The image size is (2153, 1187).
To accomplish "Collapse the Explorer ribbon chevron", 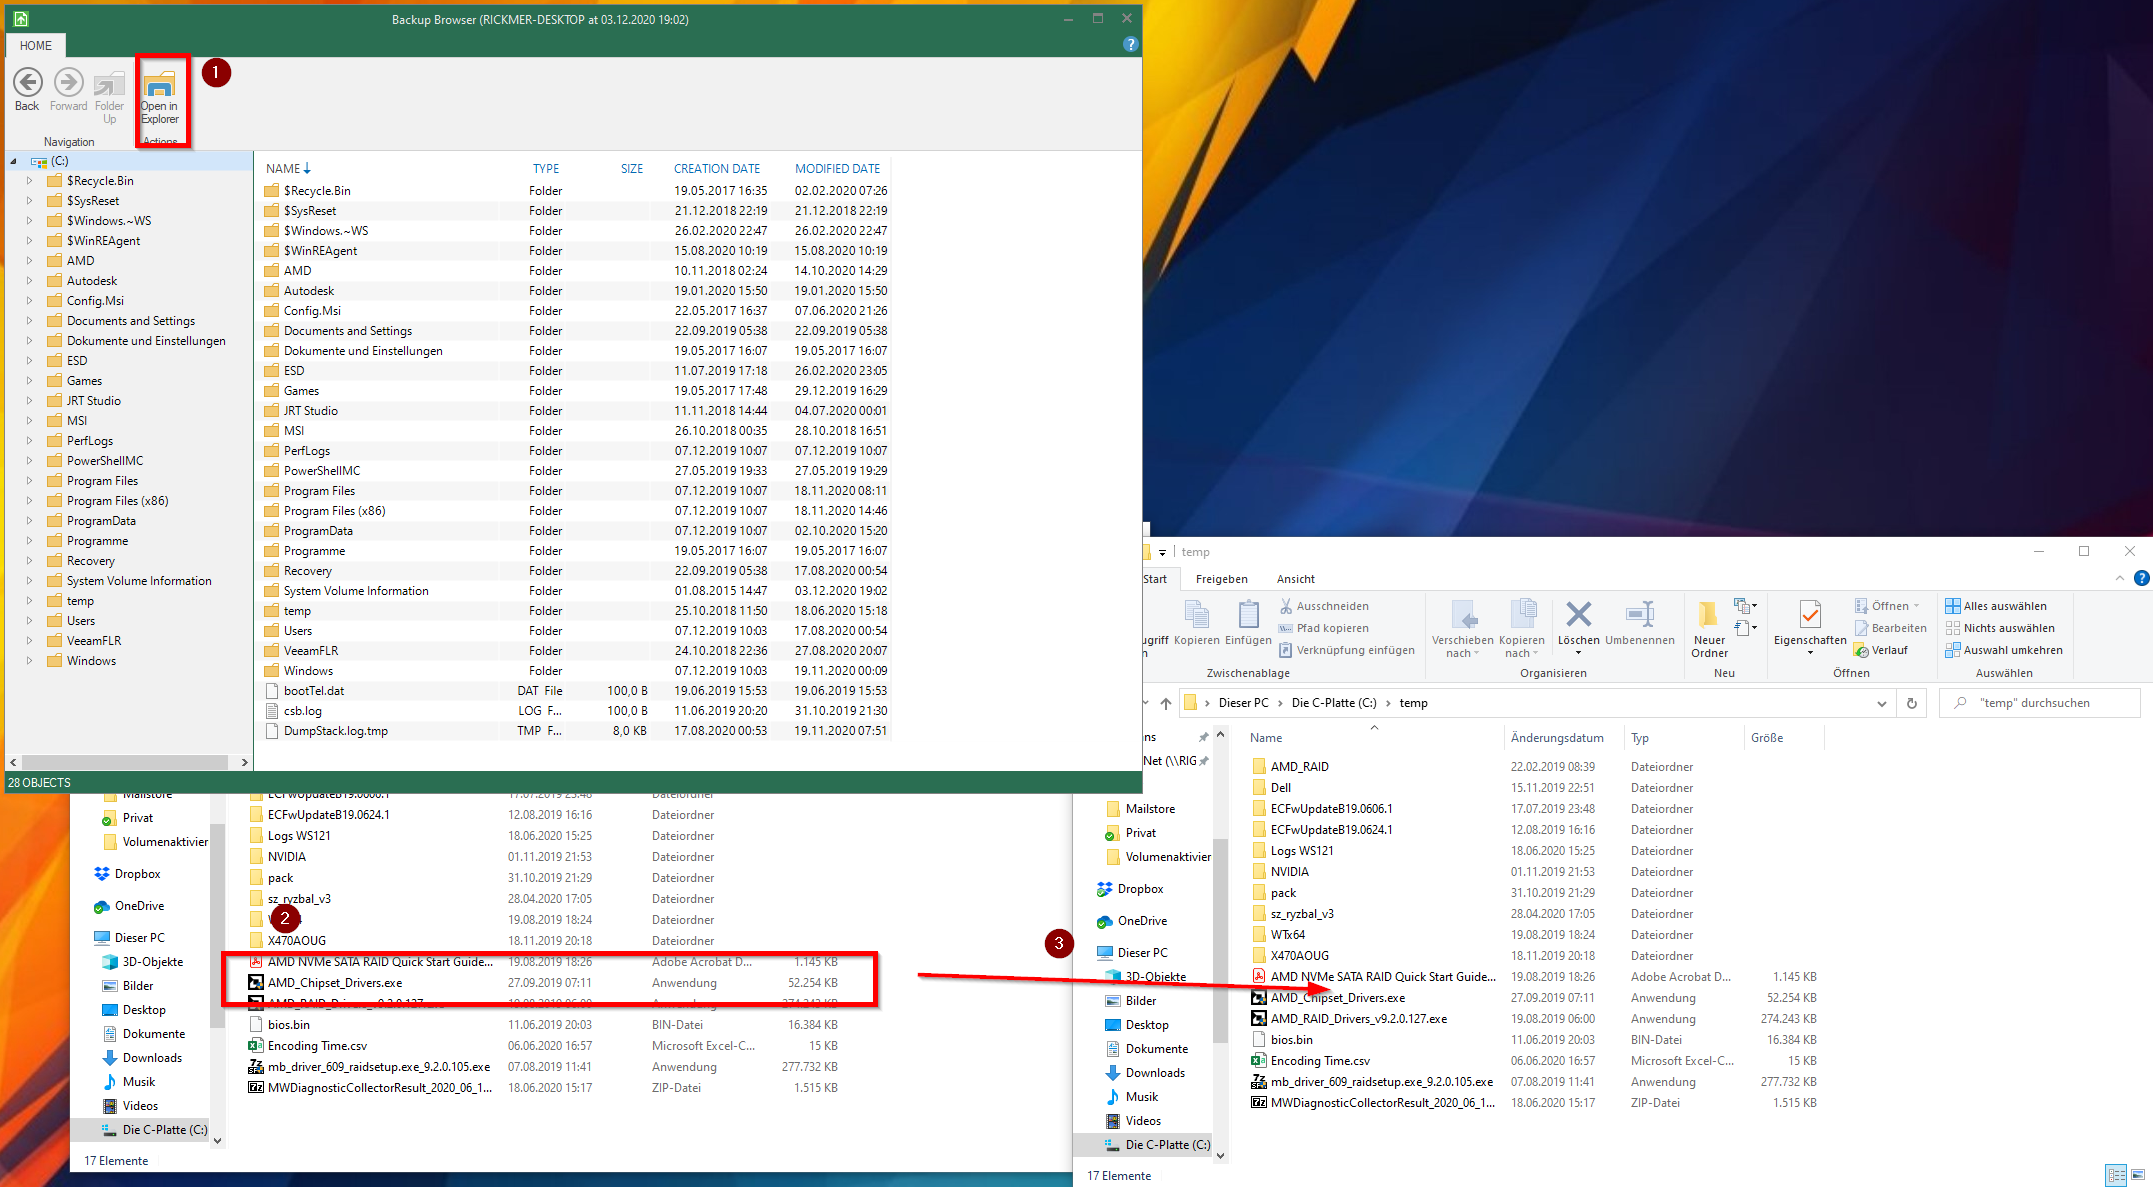I will pyautogui.click(x=2119, y=579).
